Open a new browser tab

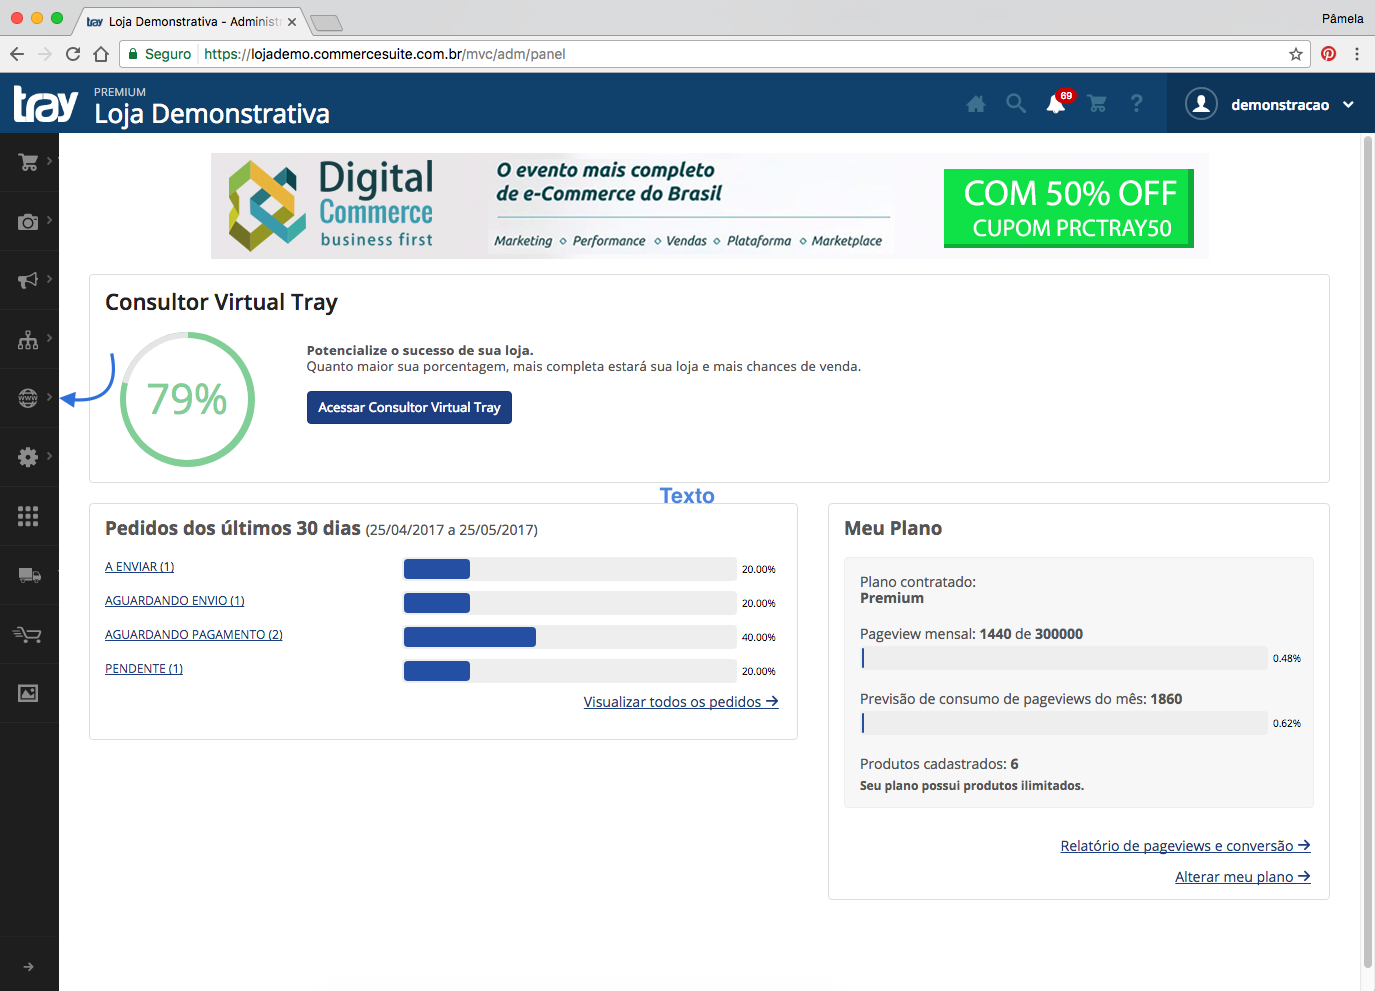326,22
